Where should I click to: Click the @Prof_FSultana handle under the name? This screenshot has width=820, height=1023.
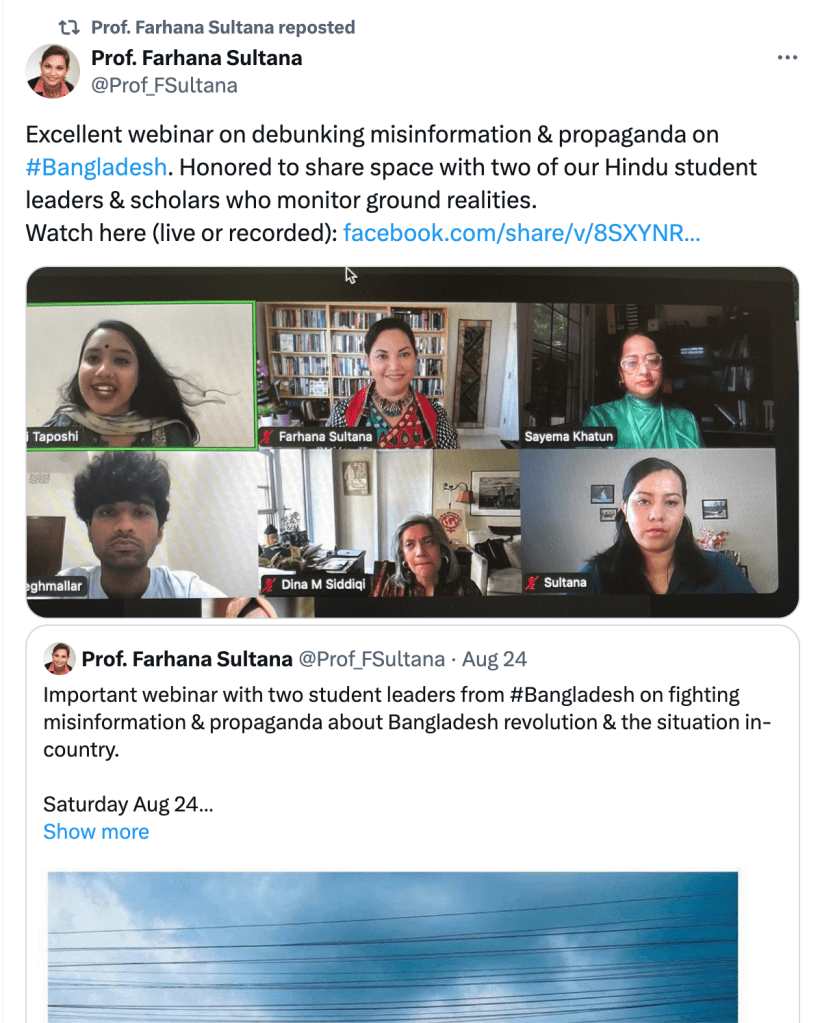pos(164,85)
